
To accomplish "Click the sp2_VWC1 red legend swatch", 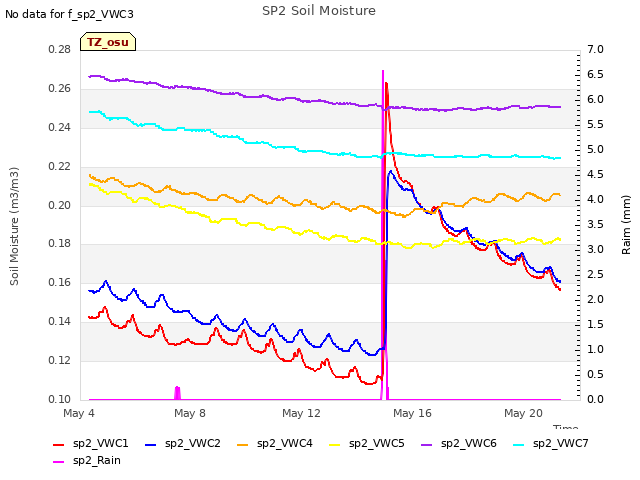I will (59, 445).
